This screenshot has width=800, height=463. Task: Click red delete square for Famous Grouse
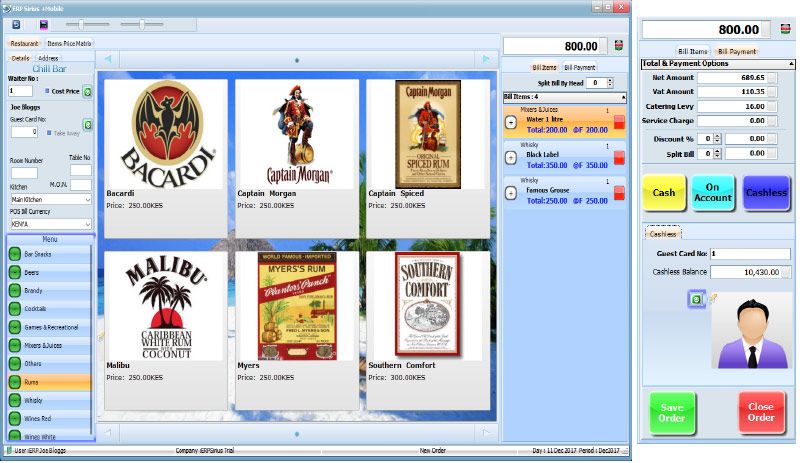pos(619,193)
